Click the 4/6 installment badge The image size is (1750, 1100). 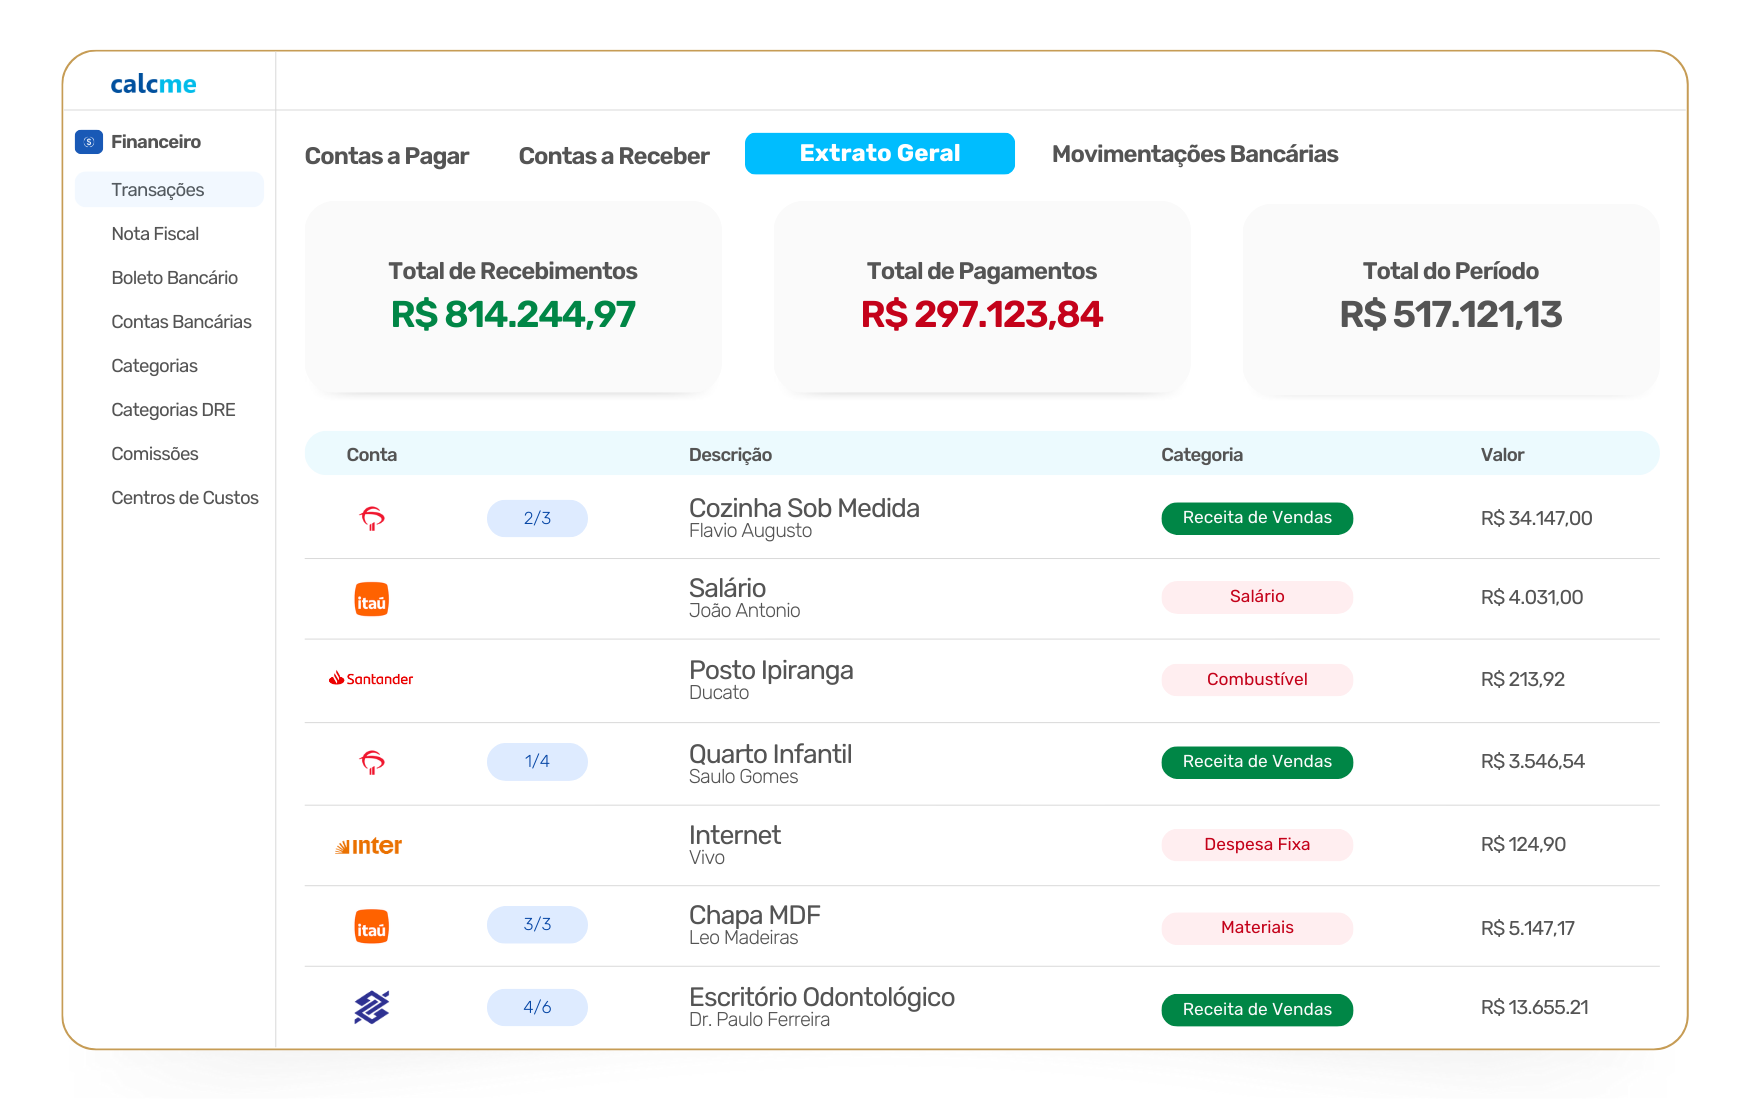(x=537, y=1007)
